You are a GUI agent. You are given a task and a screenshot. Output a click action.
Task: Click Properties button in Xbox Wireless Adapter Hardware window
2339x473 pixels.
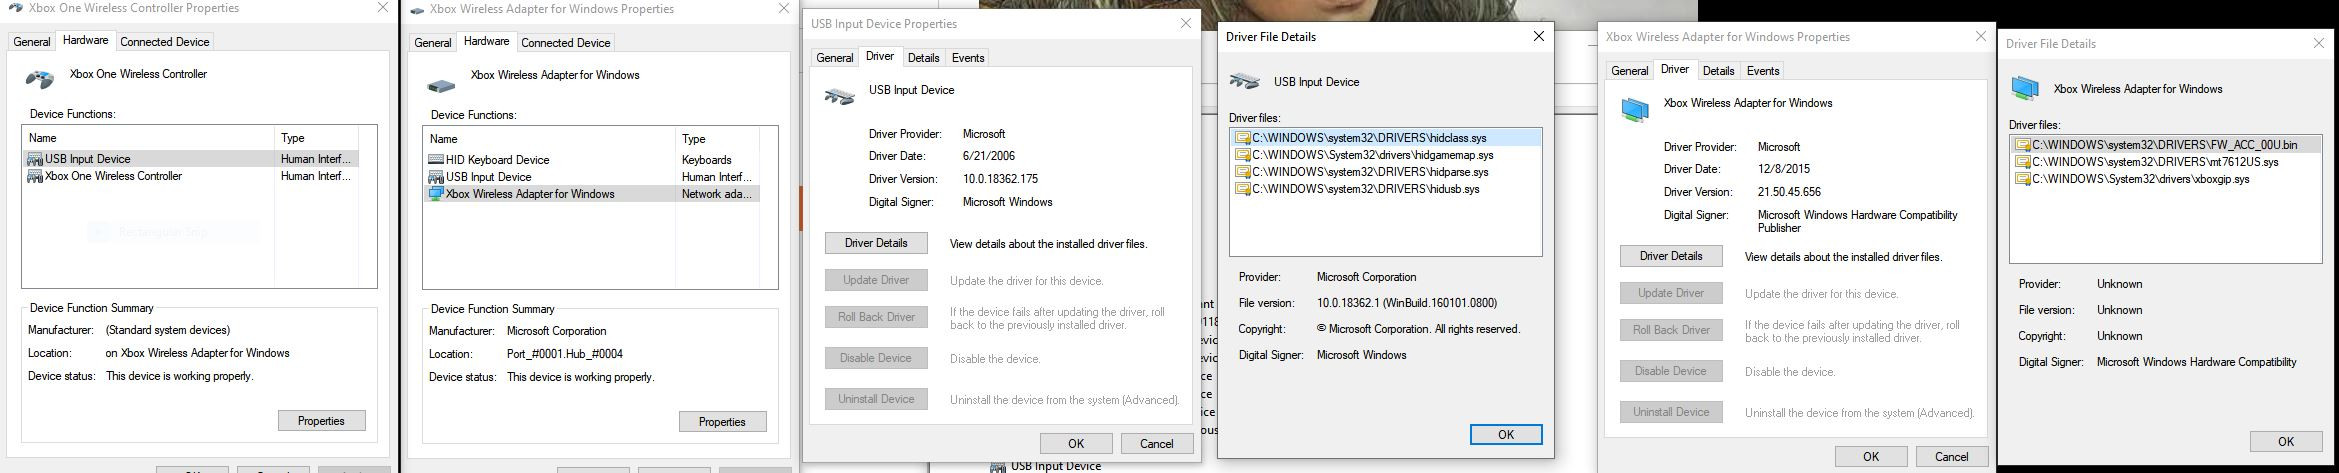(722, 422)
